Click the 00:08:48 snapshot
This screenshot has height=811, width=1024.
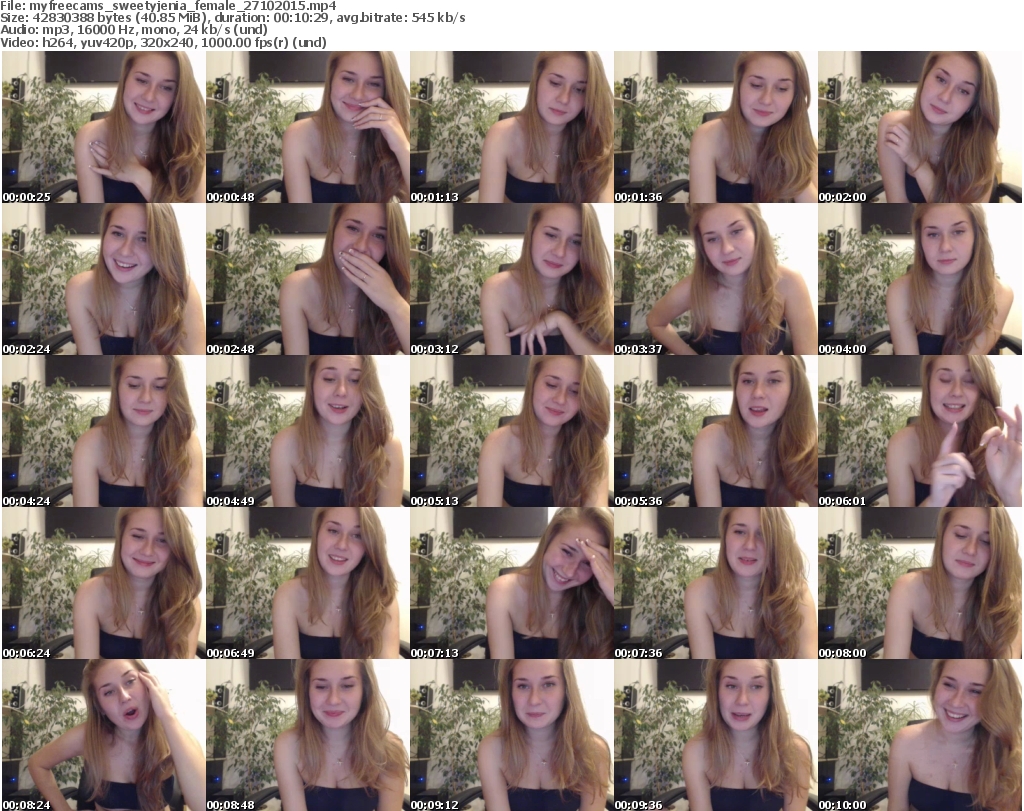[x=308, y=735]
